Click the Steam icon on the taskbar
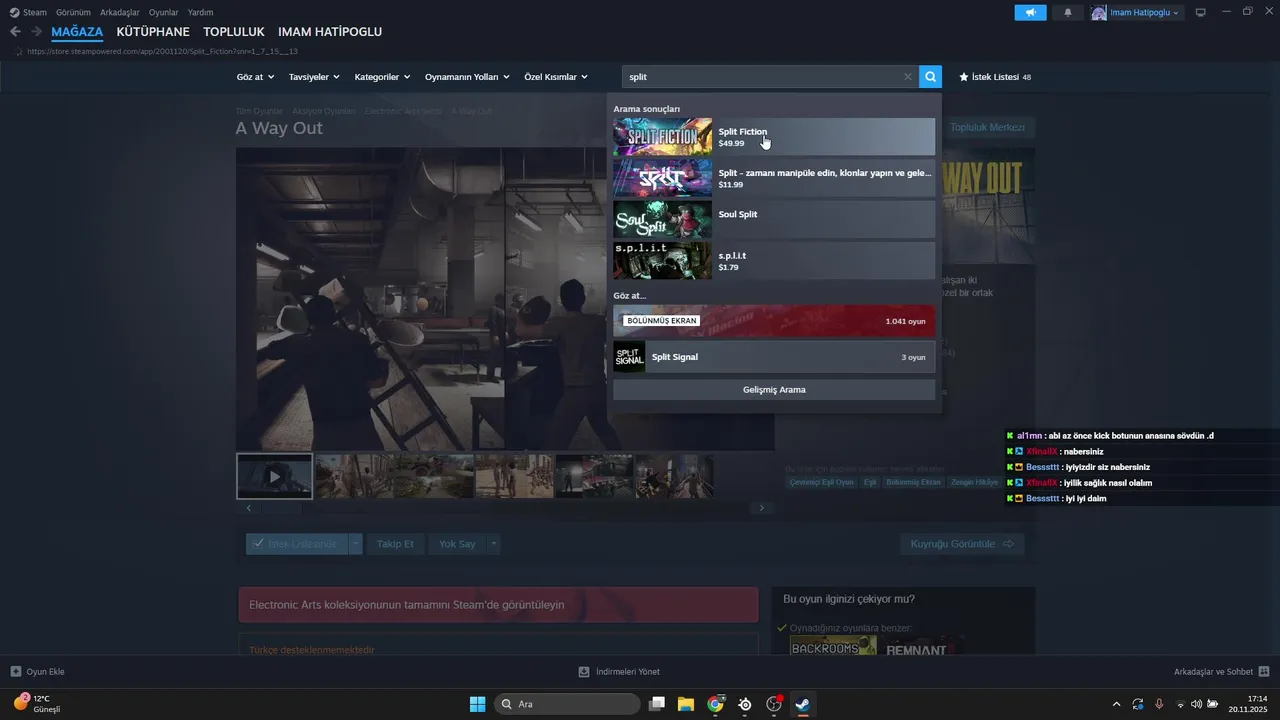The height and width of the screenshot is (720, 1280). [x=803, y=704]
